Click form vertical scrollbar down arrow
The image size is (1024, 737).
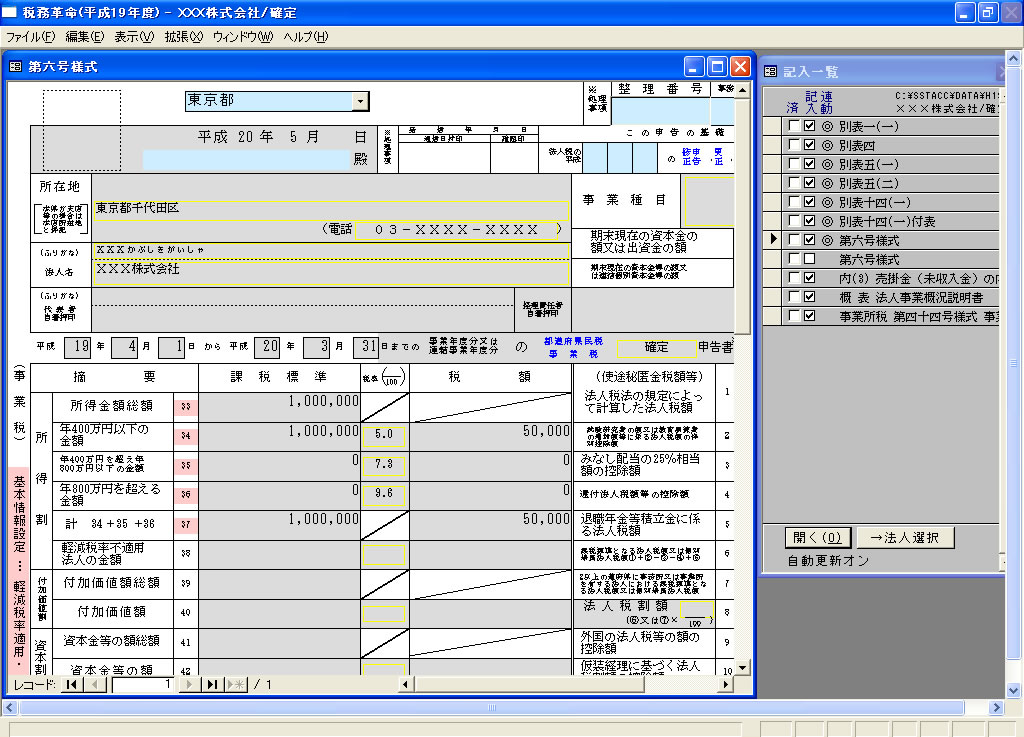[x=742, y=668]
